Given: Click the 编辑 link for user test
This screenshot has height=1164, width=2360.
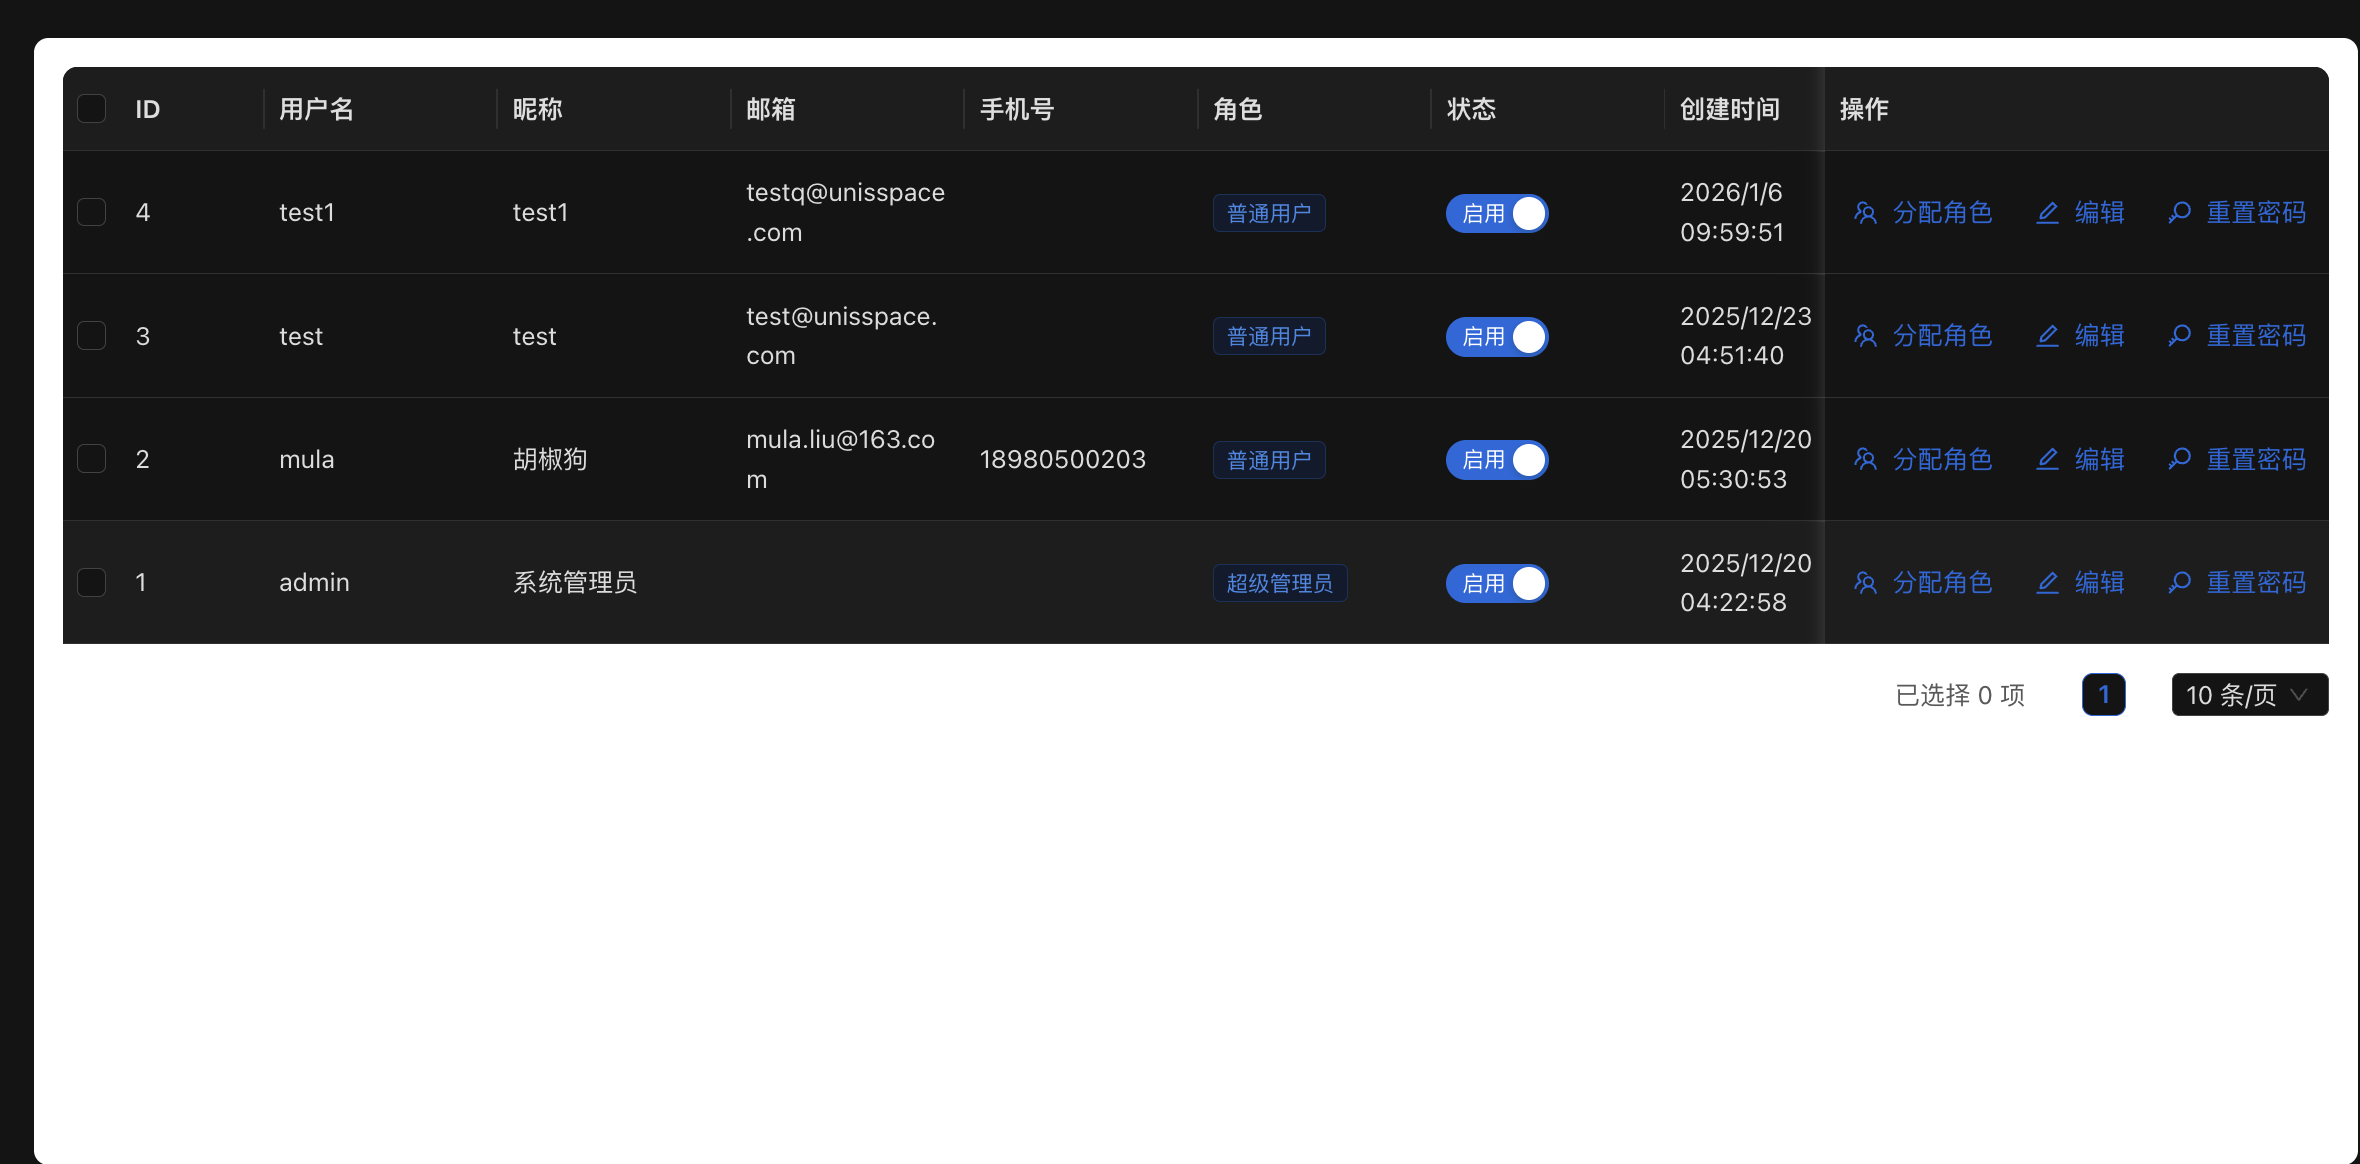Looking at the screenshot, I should 2099,336.
